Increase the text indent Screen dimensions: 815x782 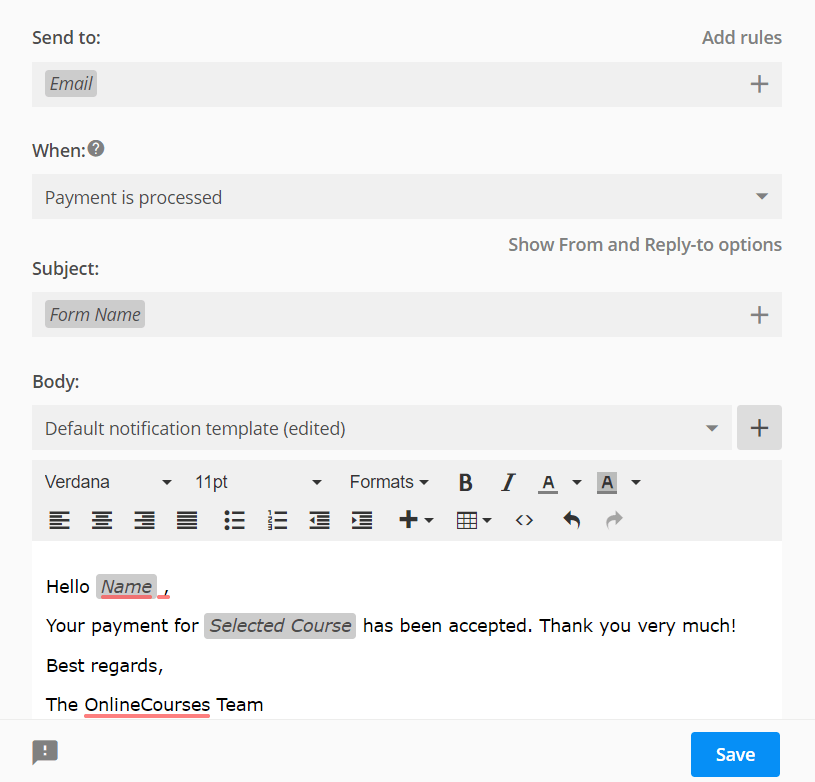362,520
